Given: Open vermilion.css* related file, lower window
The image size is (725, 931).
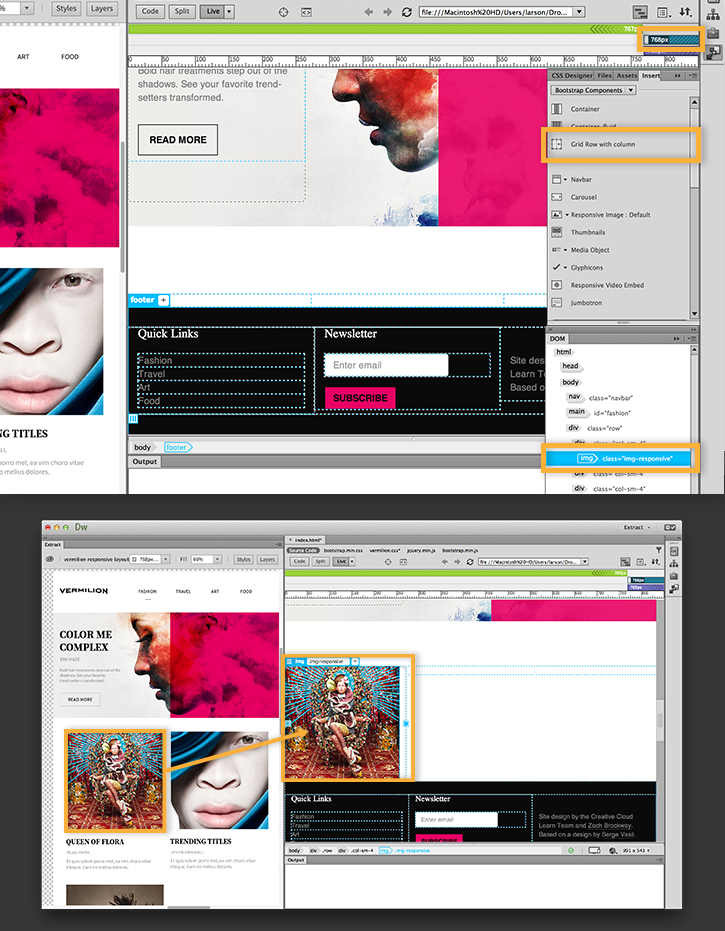Looking at the screenshot, I should pyautogui.click(x=385, y=550).
